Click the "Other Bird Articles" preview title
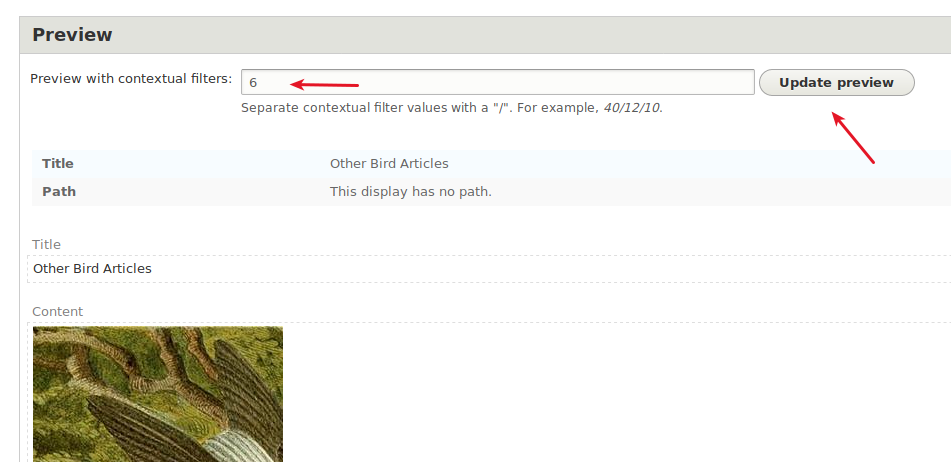Viewport: 951px width, 462px height. click(x=92, y=269)
